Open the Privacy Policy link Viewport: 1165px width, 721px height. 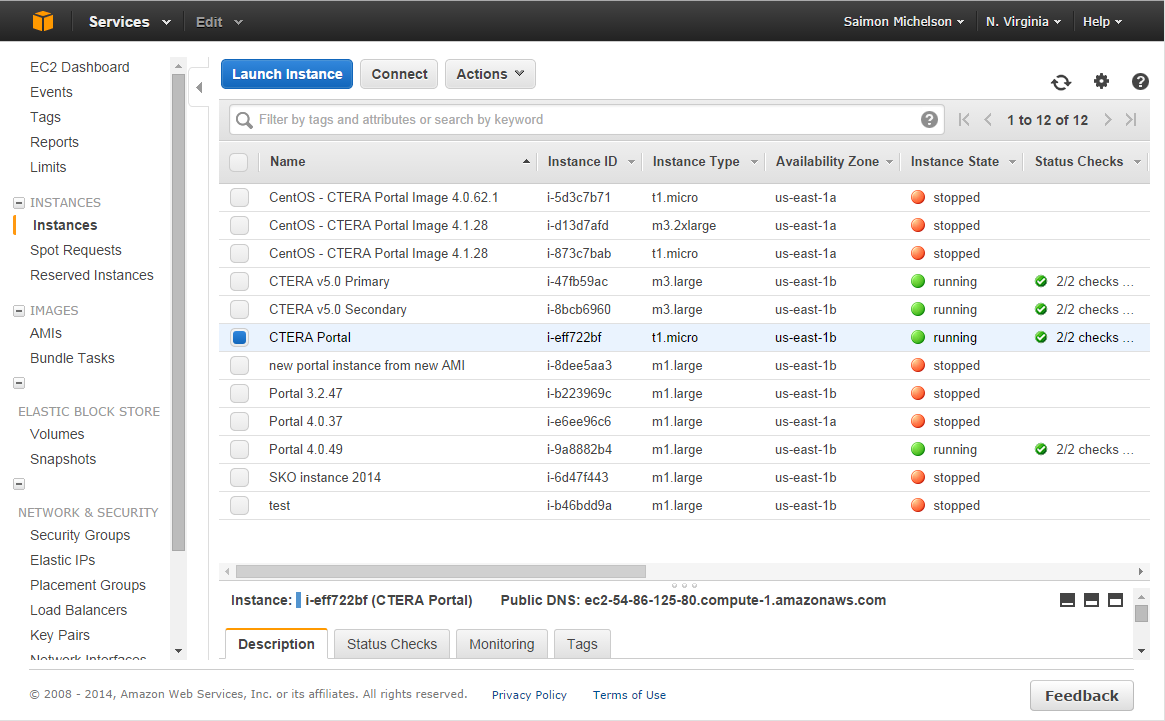pyautogui.click(x=529, y=695)
